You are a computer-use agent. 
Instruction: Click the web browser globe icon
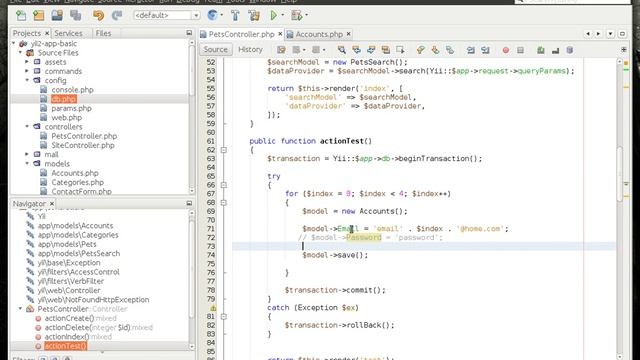(212, 16)
